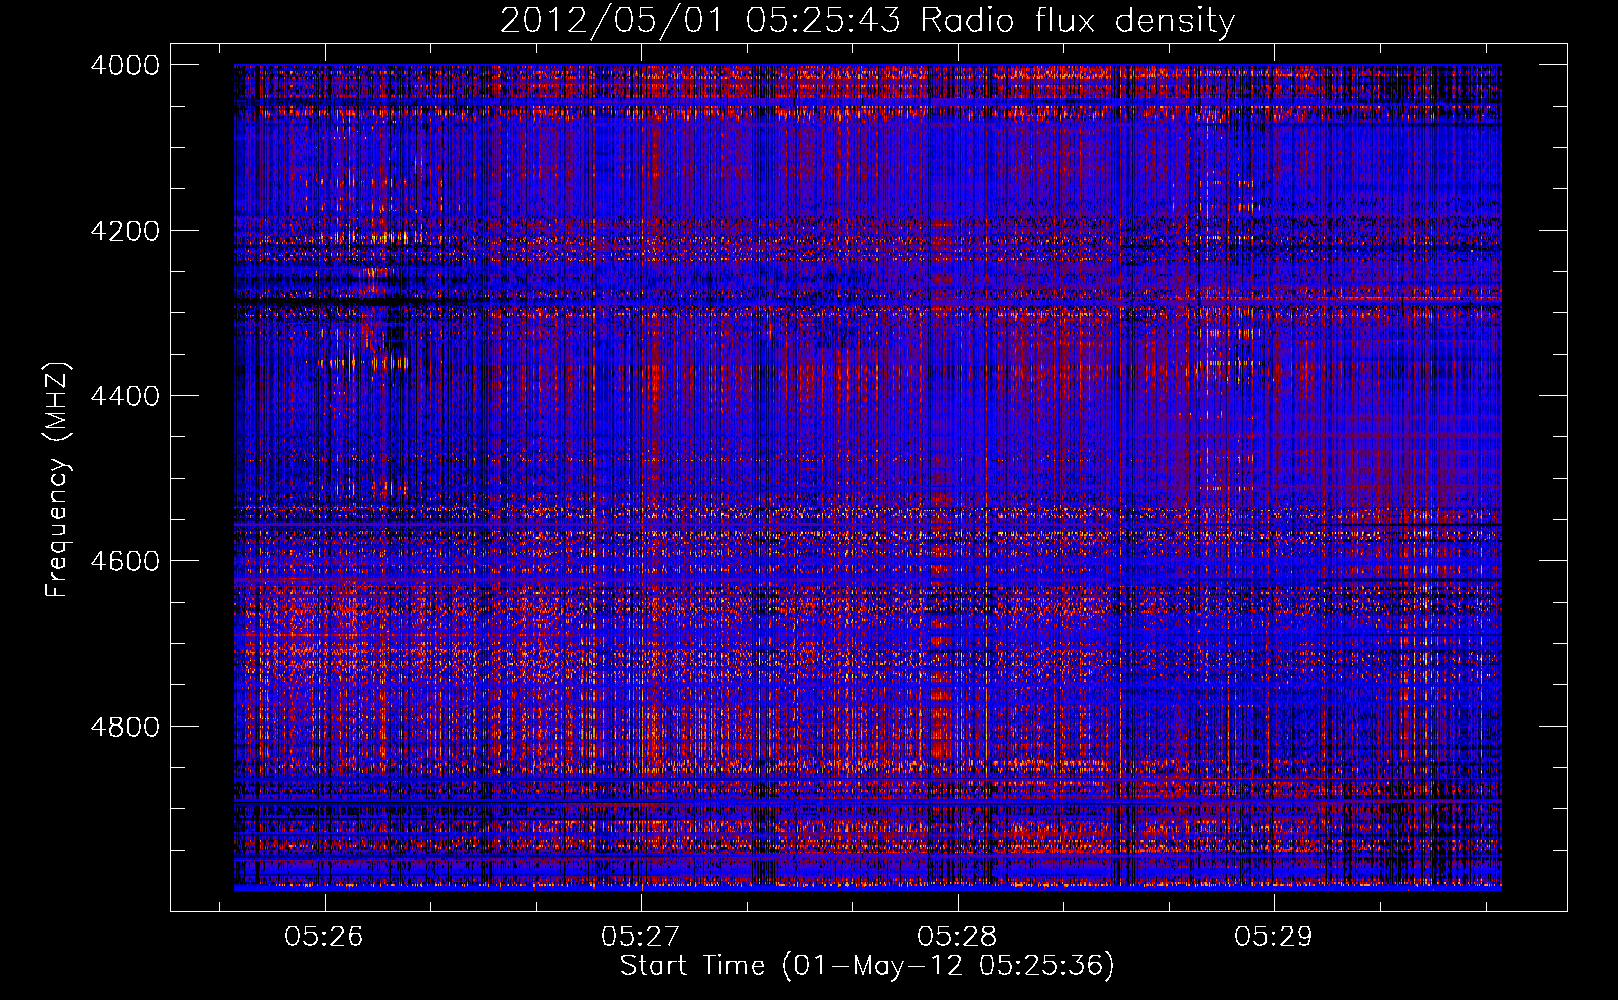Click the plot title 'Radio flux density'
The height and width of the screenshot is (1000, 1618).
point(1078,21)
